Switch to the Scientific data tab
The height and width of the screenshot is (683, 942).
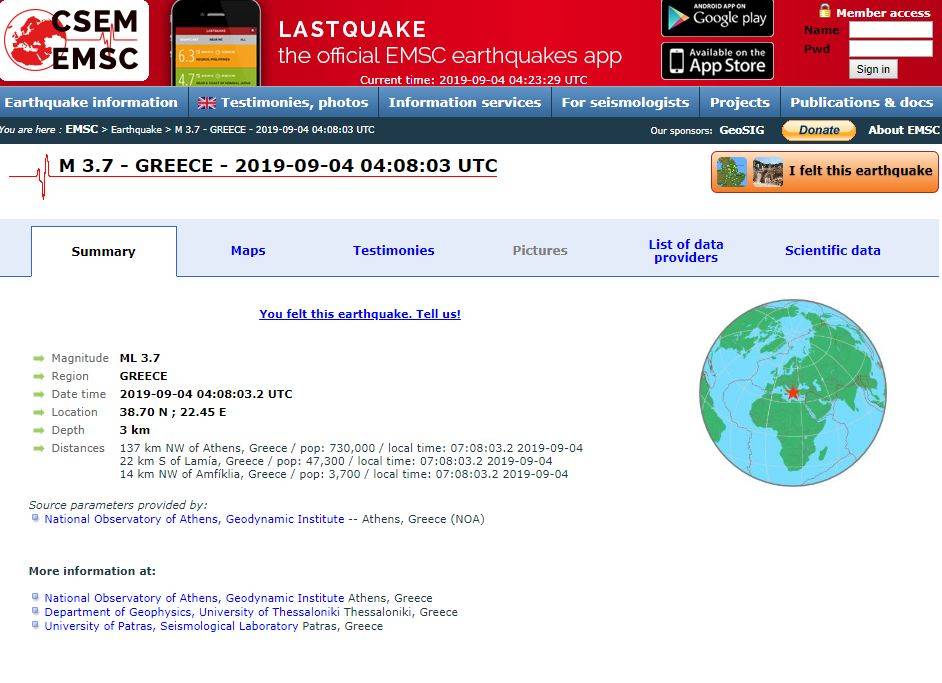832,251
